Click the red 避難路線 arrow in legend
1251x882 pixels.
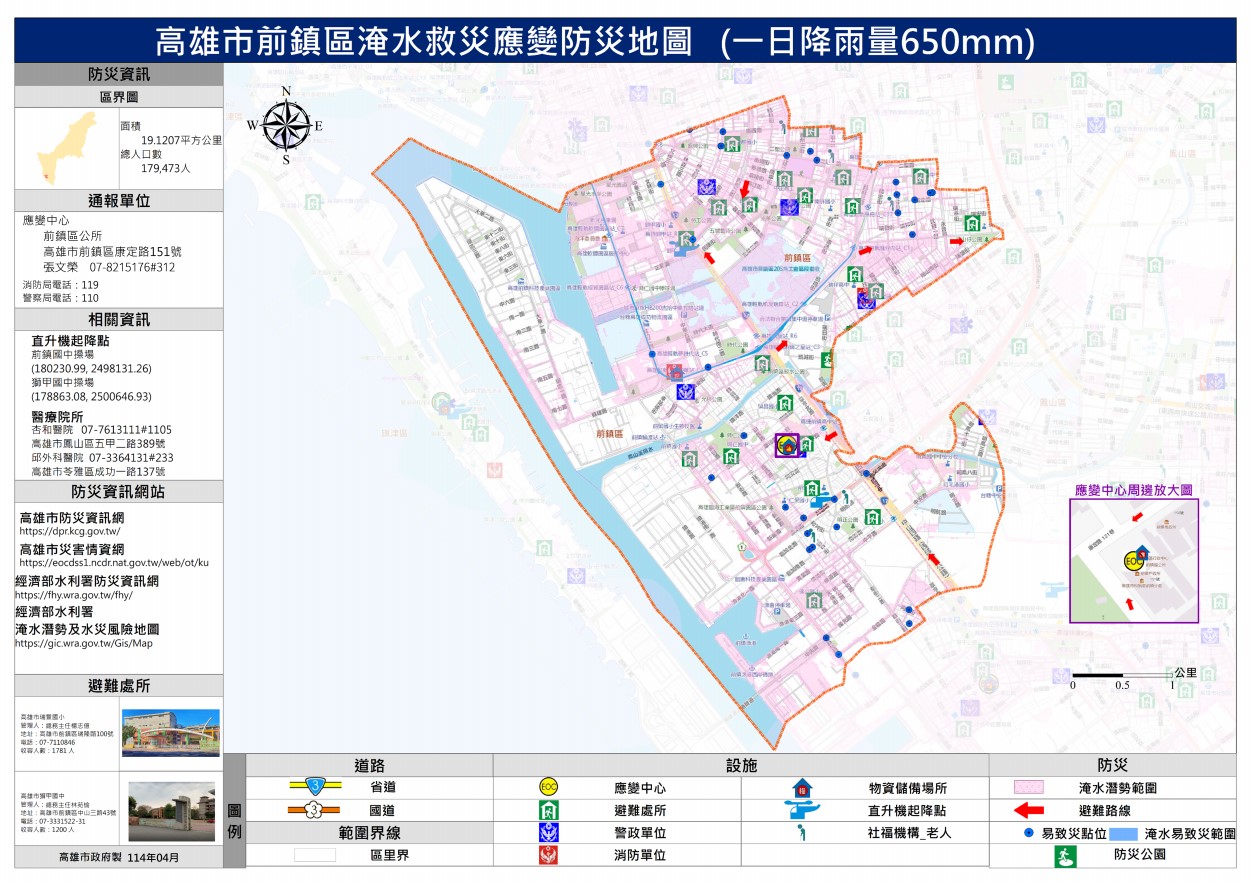point(1029,810)
